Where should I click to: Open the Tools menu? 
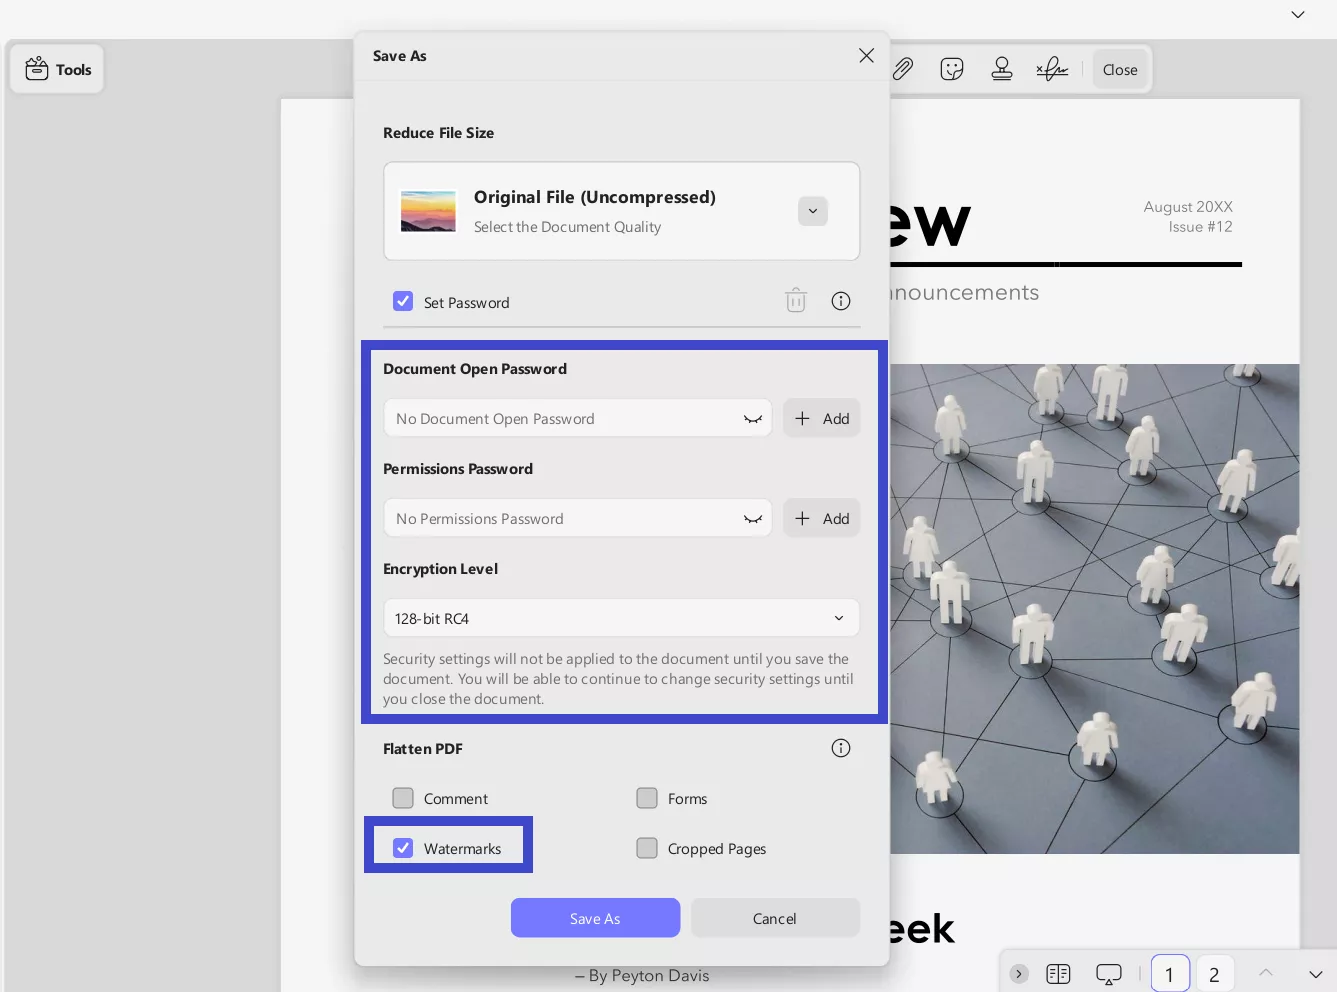coord(57,69)
